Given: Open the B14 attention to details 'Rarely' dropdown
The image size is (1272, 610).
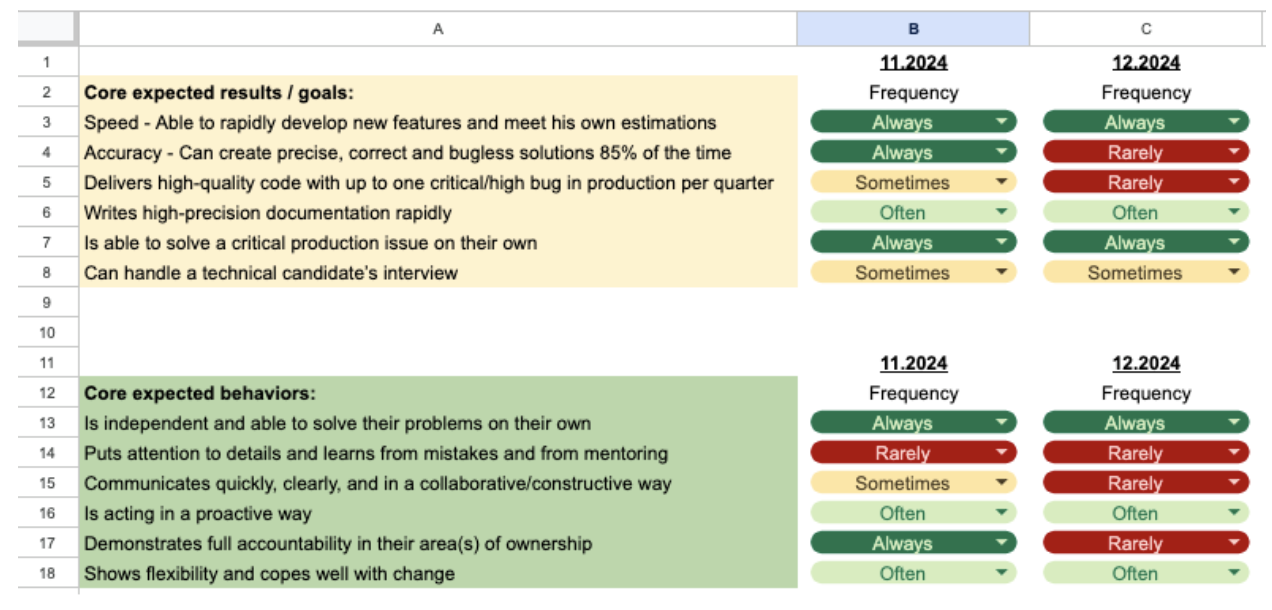Looking at the screenshot, I should click(x=913, y=453).
